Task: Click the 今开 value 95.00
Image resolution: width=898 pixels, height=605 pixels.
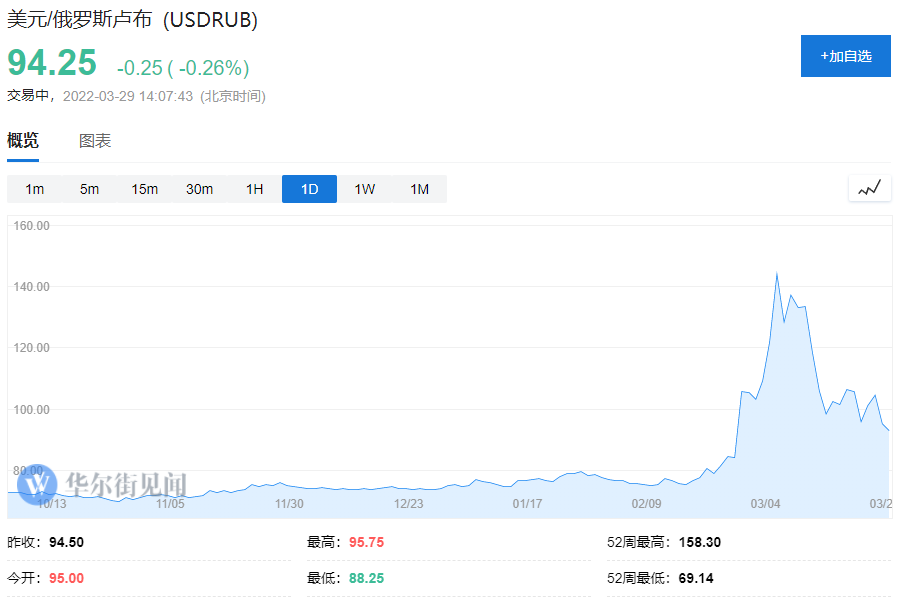Action: point(66,578)
